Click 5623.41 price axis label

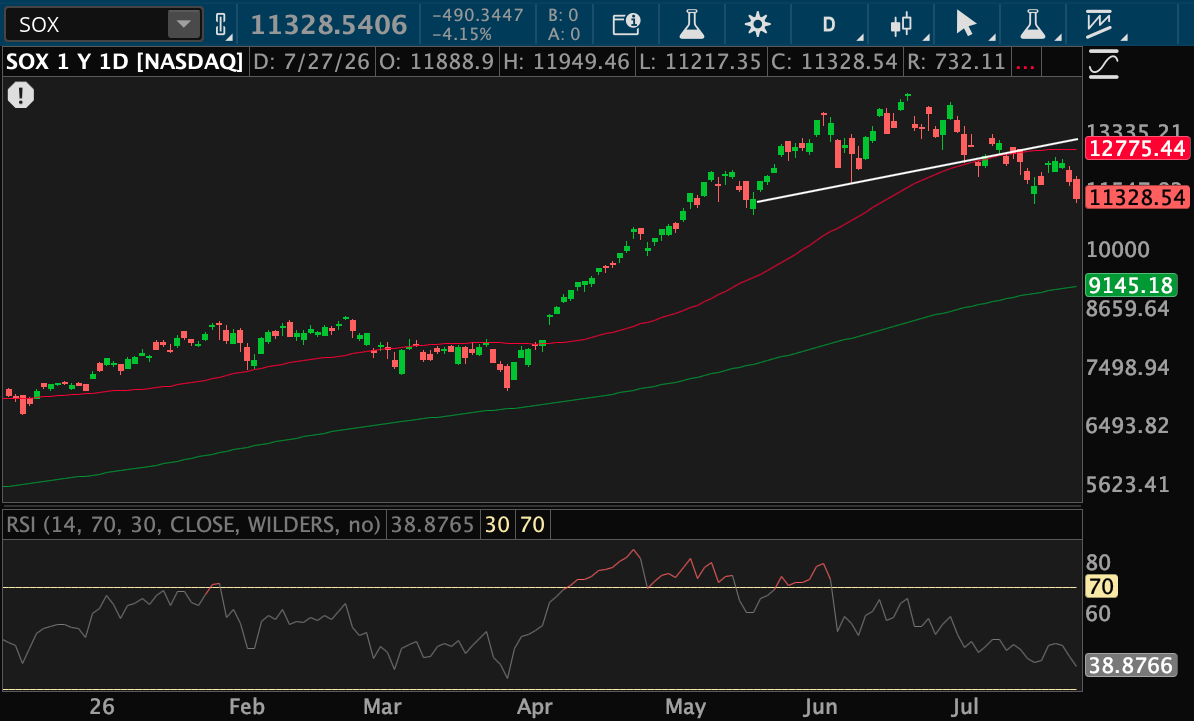click(1128, 485)
